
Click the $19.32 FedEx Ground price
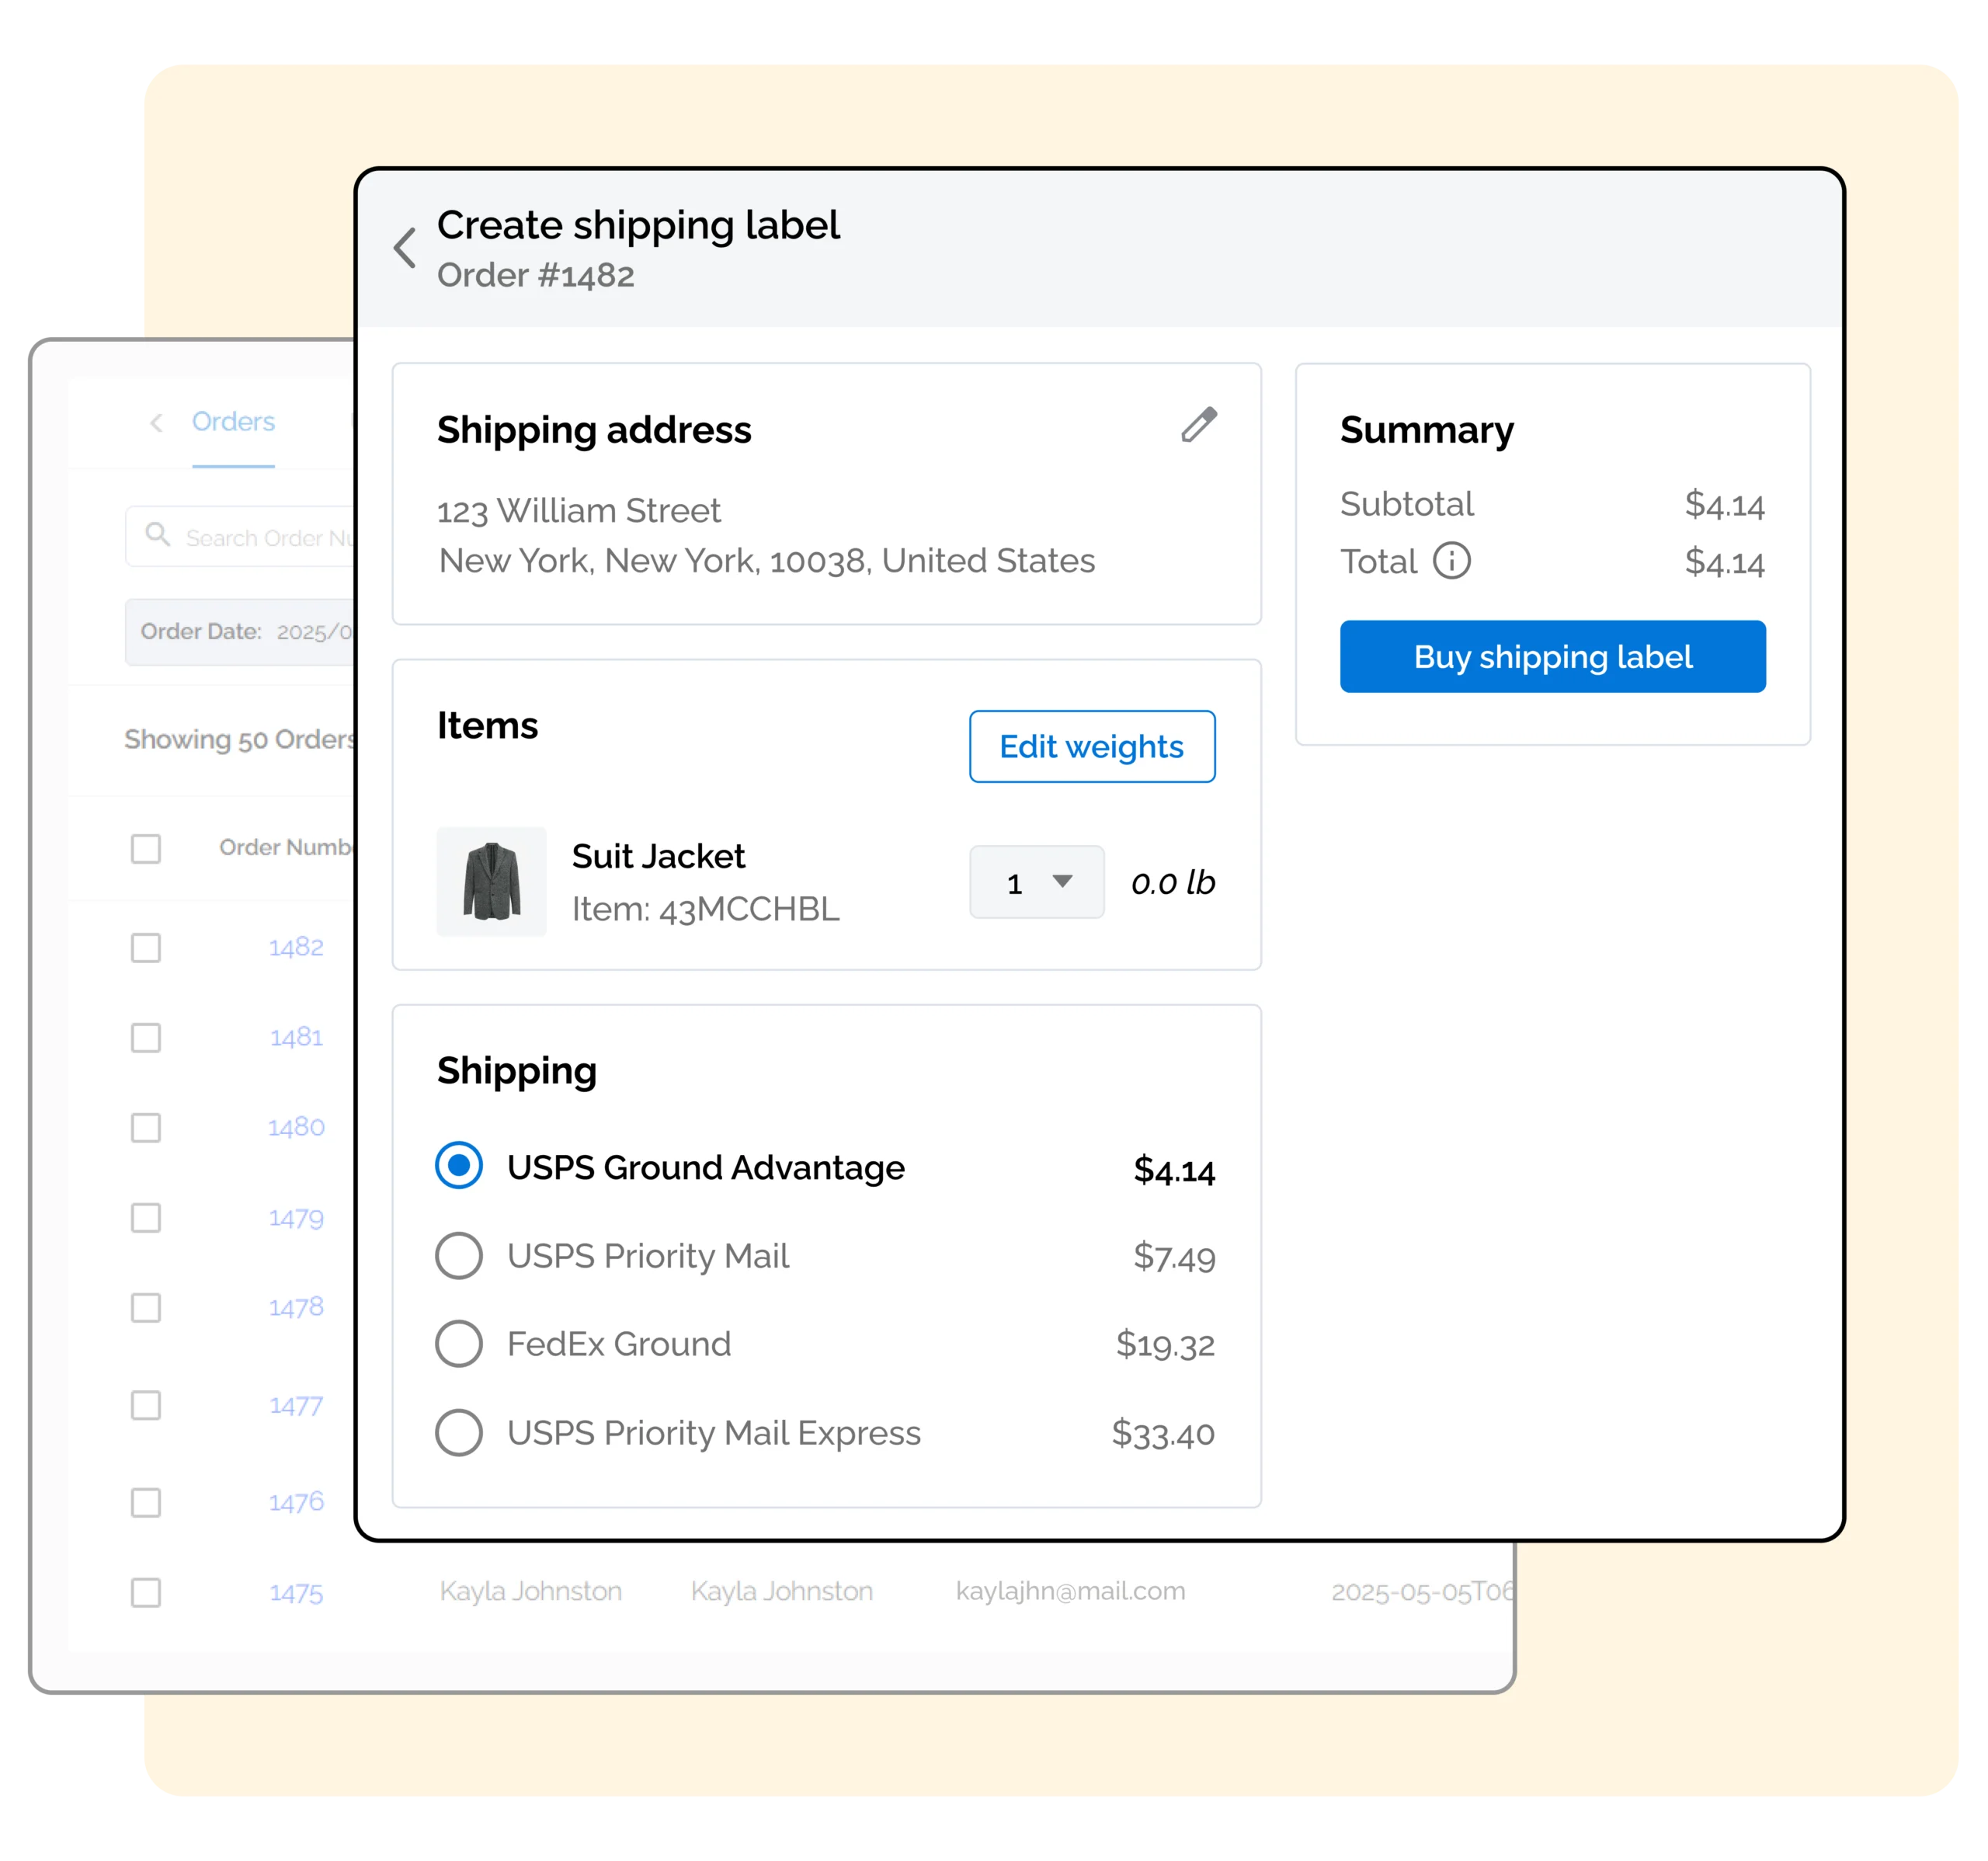click(1165, 1344)
